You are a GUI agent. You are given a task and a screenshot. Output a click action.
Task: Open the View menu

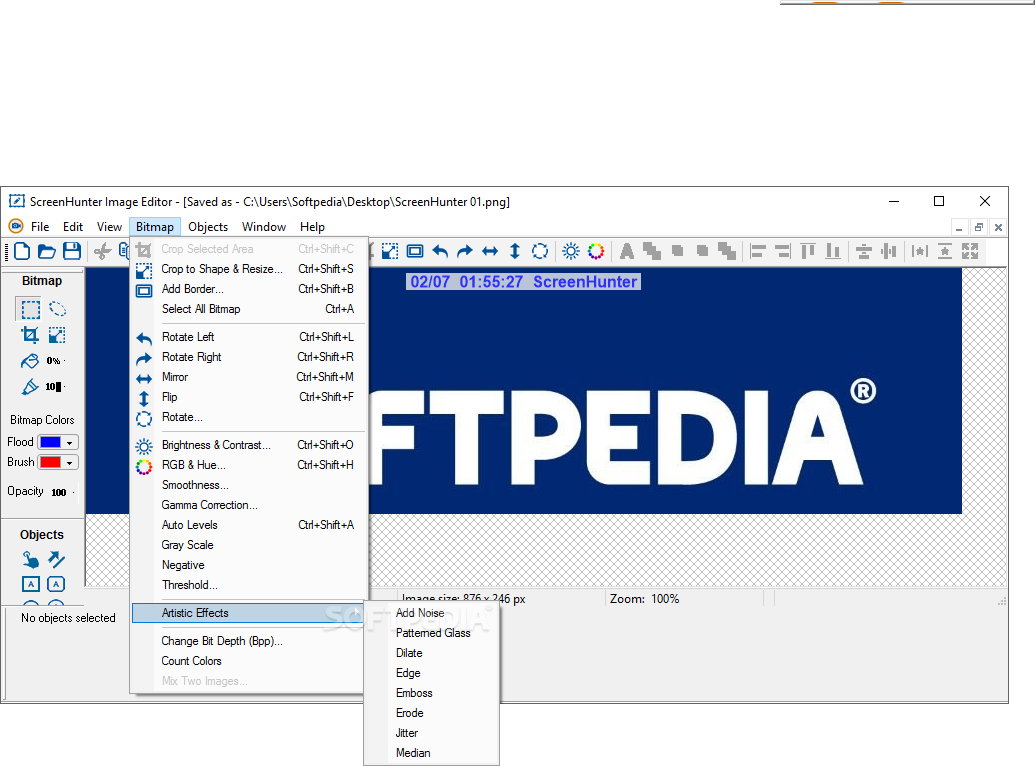click(x=110, y=226)
